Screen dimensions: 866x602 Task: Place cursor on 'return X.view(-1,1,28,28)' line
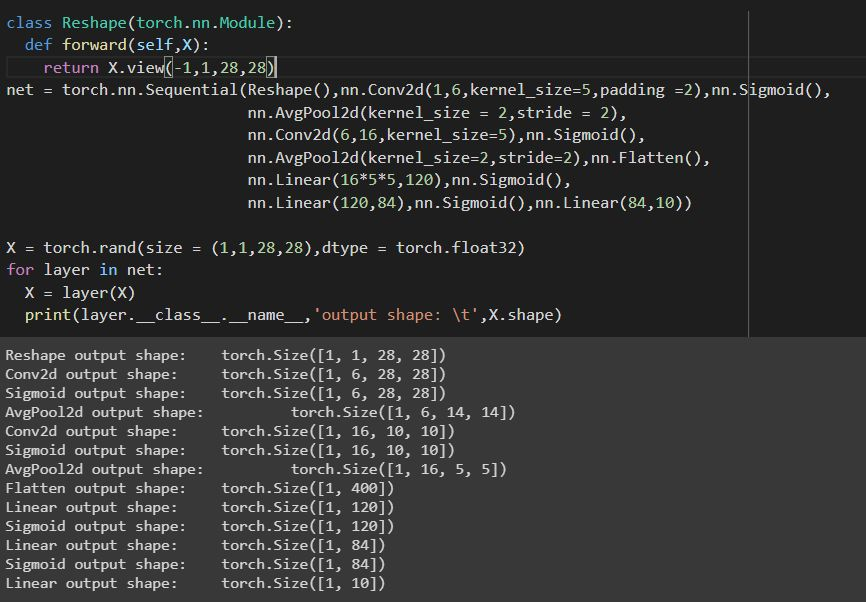click(160, 68)
